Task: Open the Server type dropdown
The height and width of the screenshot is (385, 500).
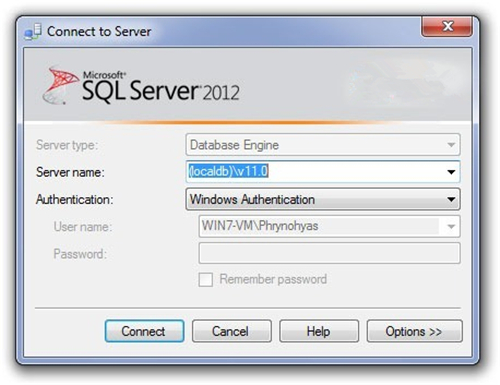Action: click(323, 145)
